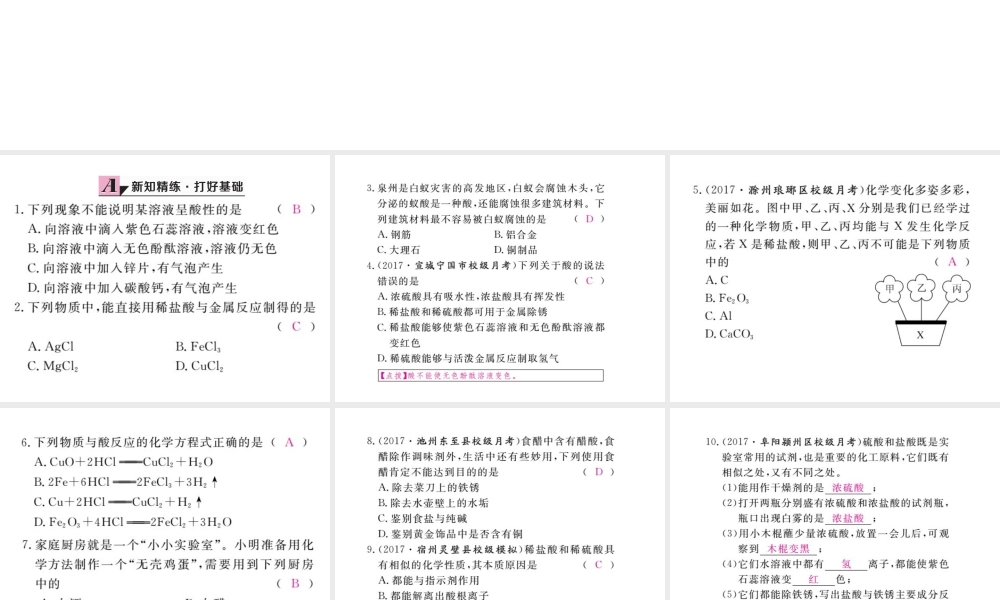Screen dimensions: 1000x600
Task: Open the slide with questions 1 and 2
Action: pos(165,278)
